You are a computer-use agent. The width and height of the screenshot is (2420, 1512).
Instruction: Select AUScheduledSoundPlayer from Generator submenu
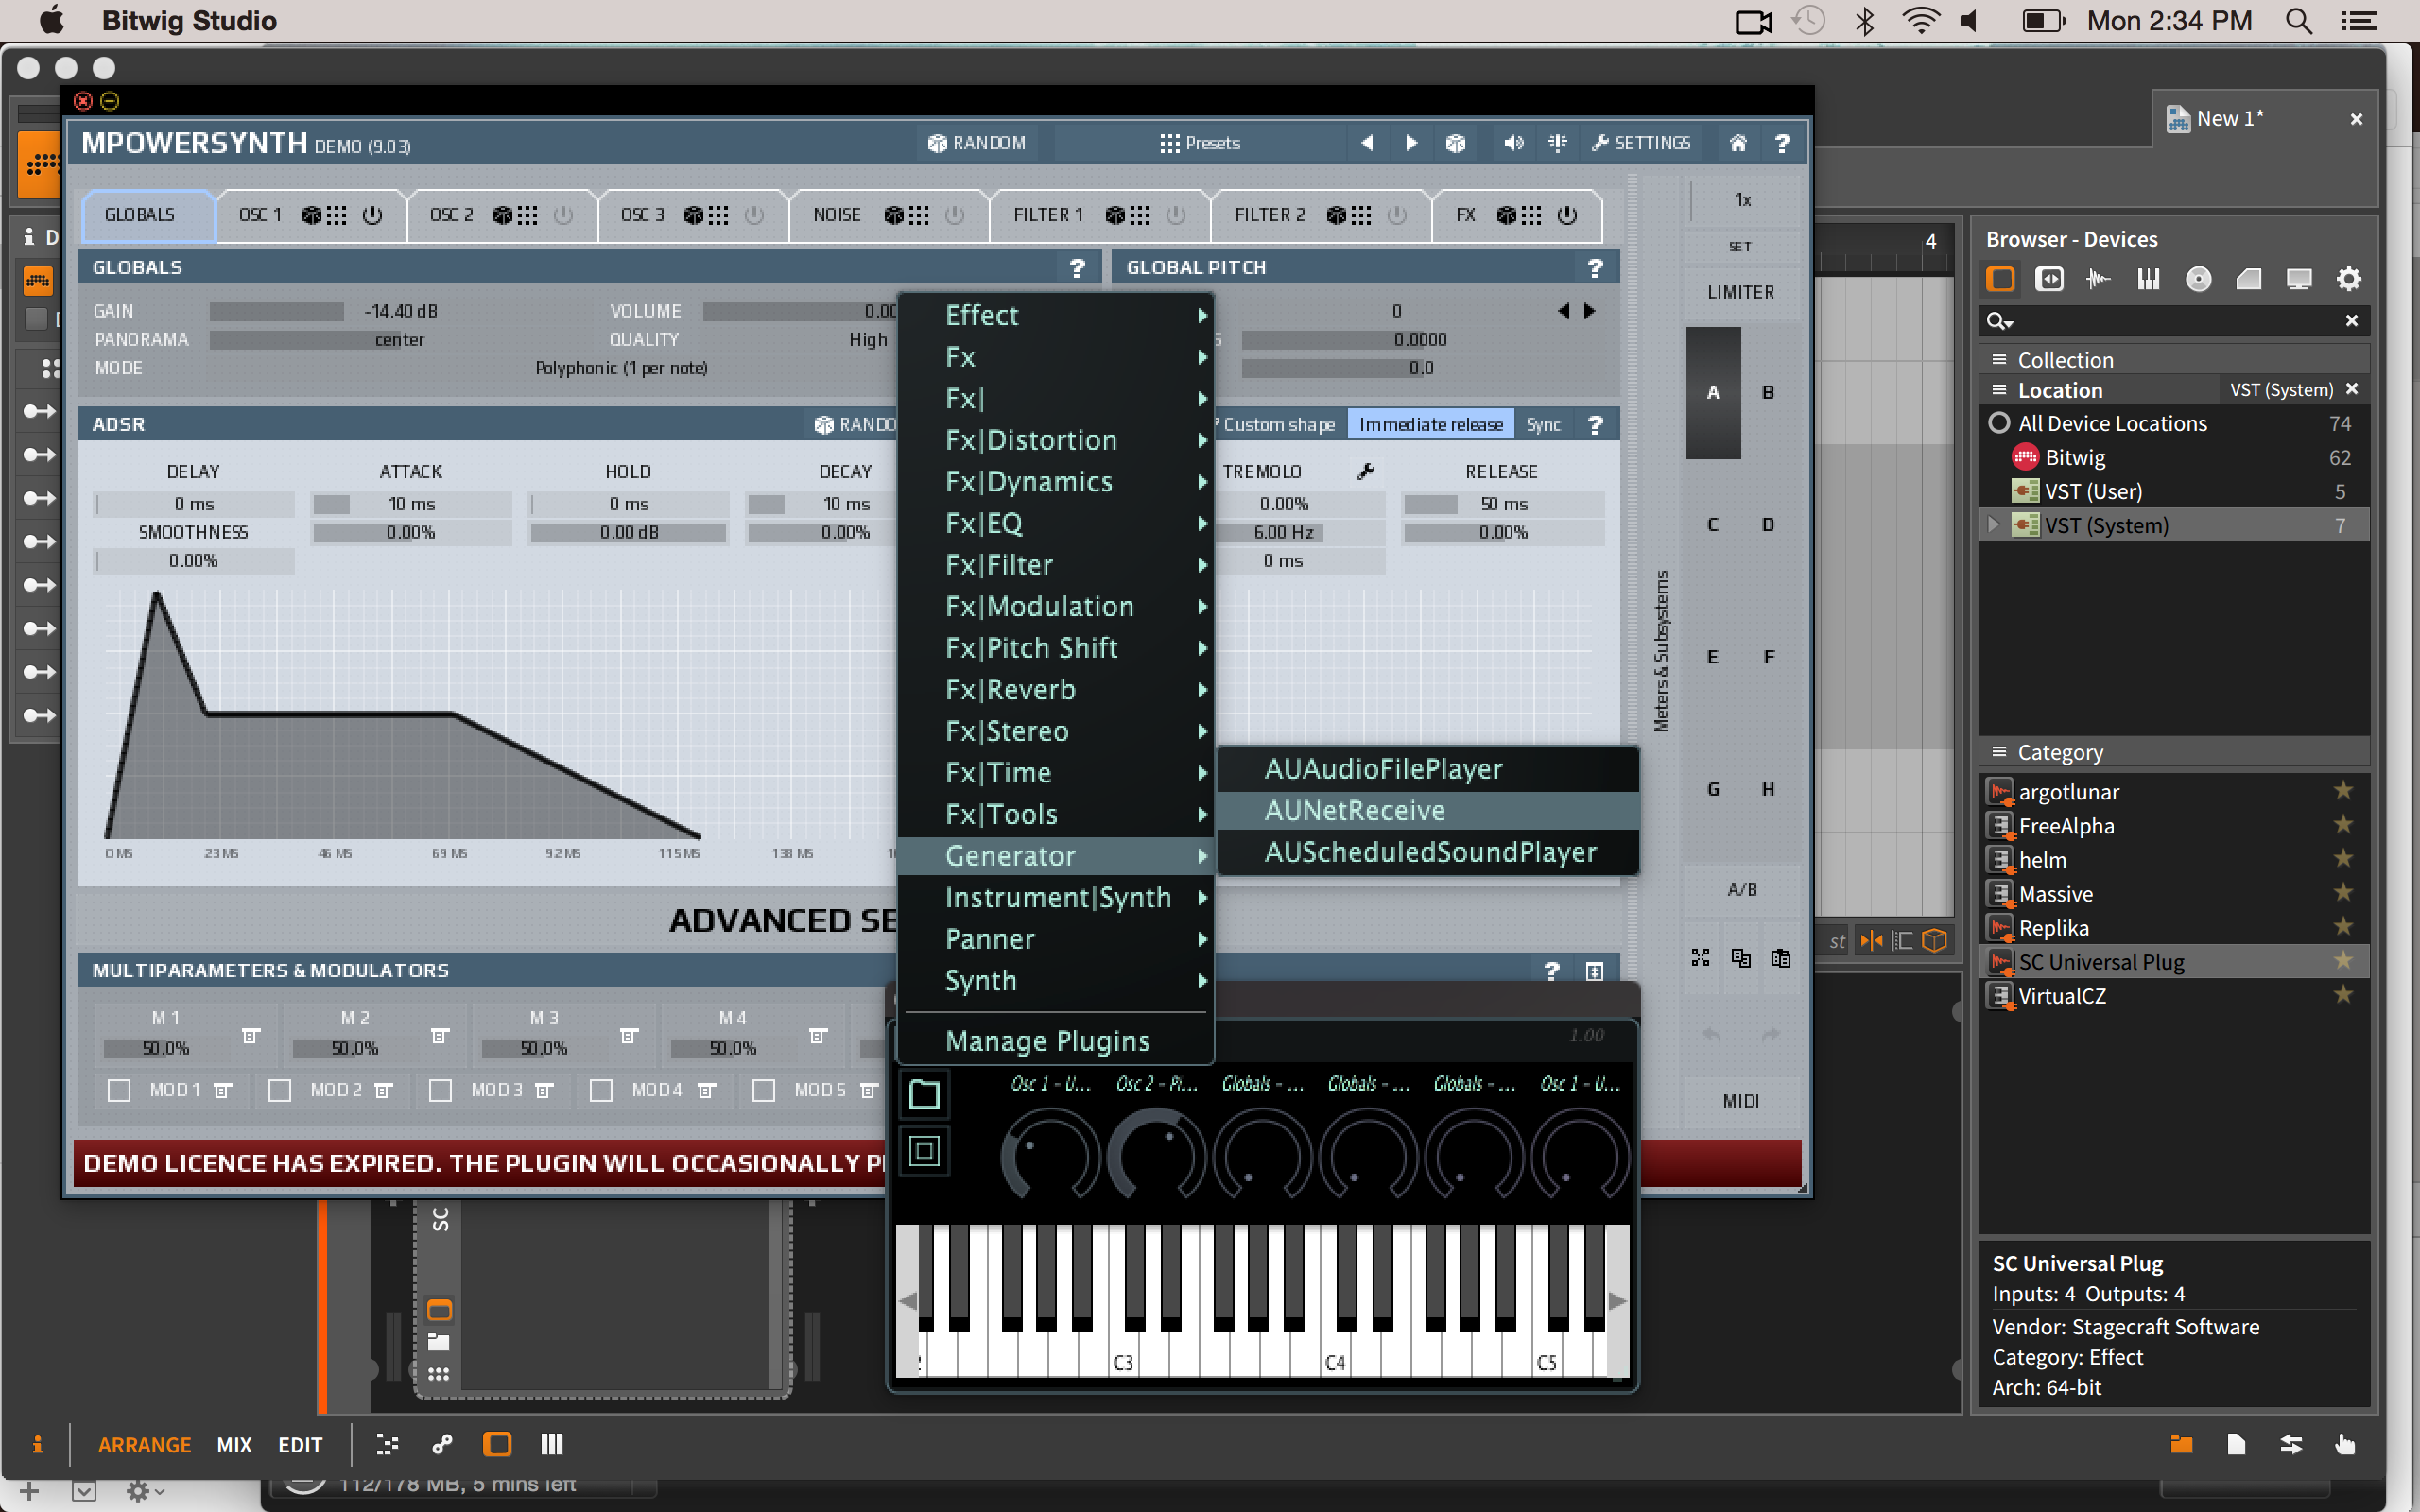point(1428,852)
